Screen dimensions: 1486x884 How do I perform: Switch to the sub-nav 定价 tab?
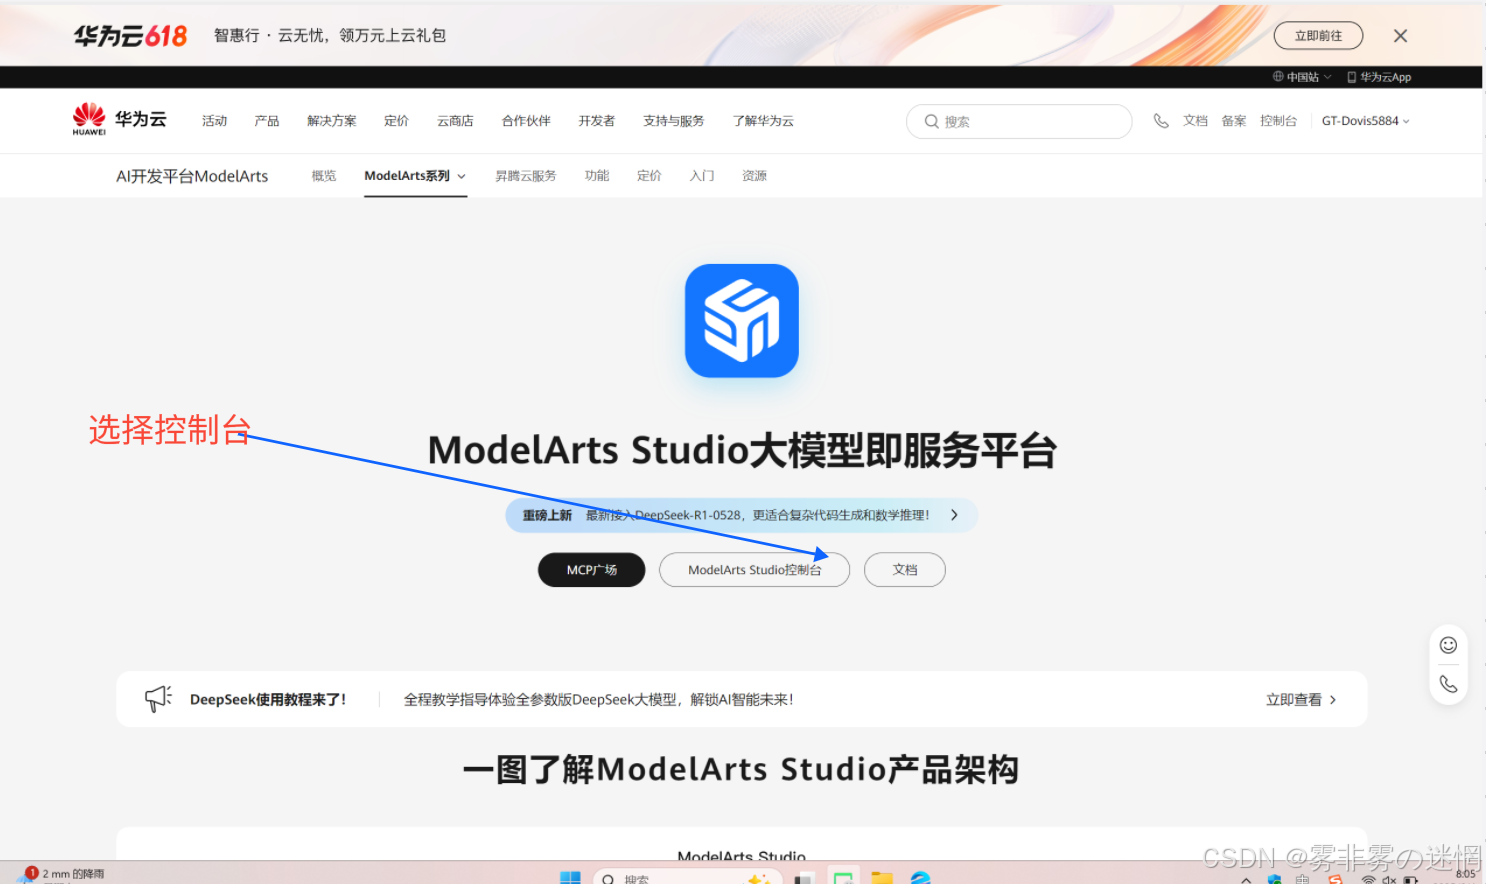(649, 176)
